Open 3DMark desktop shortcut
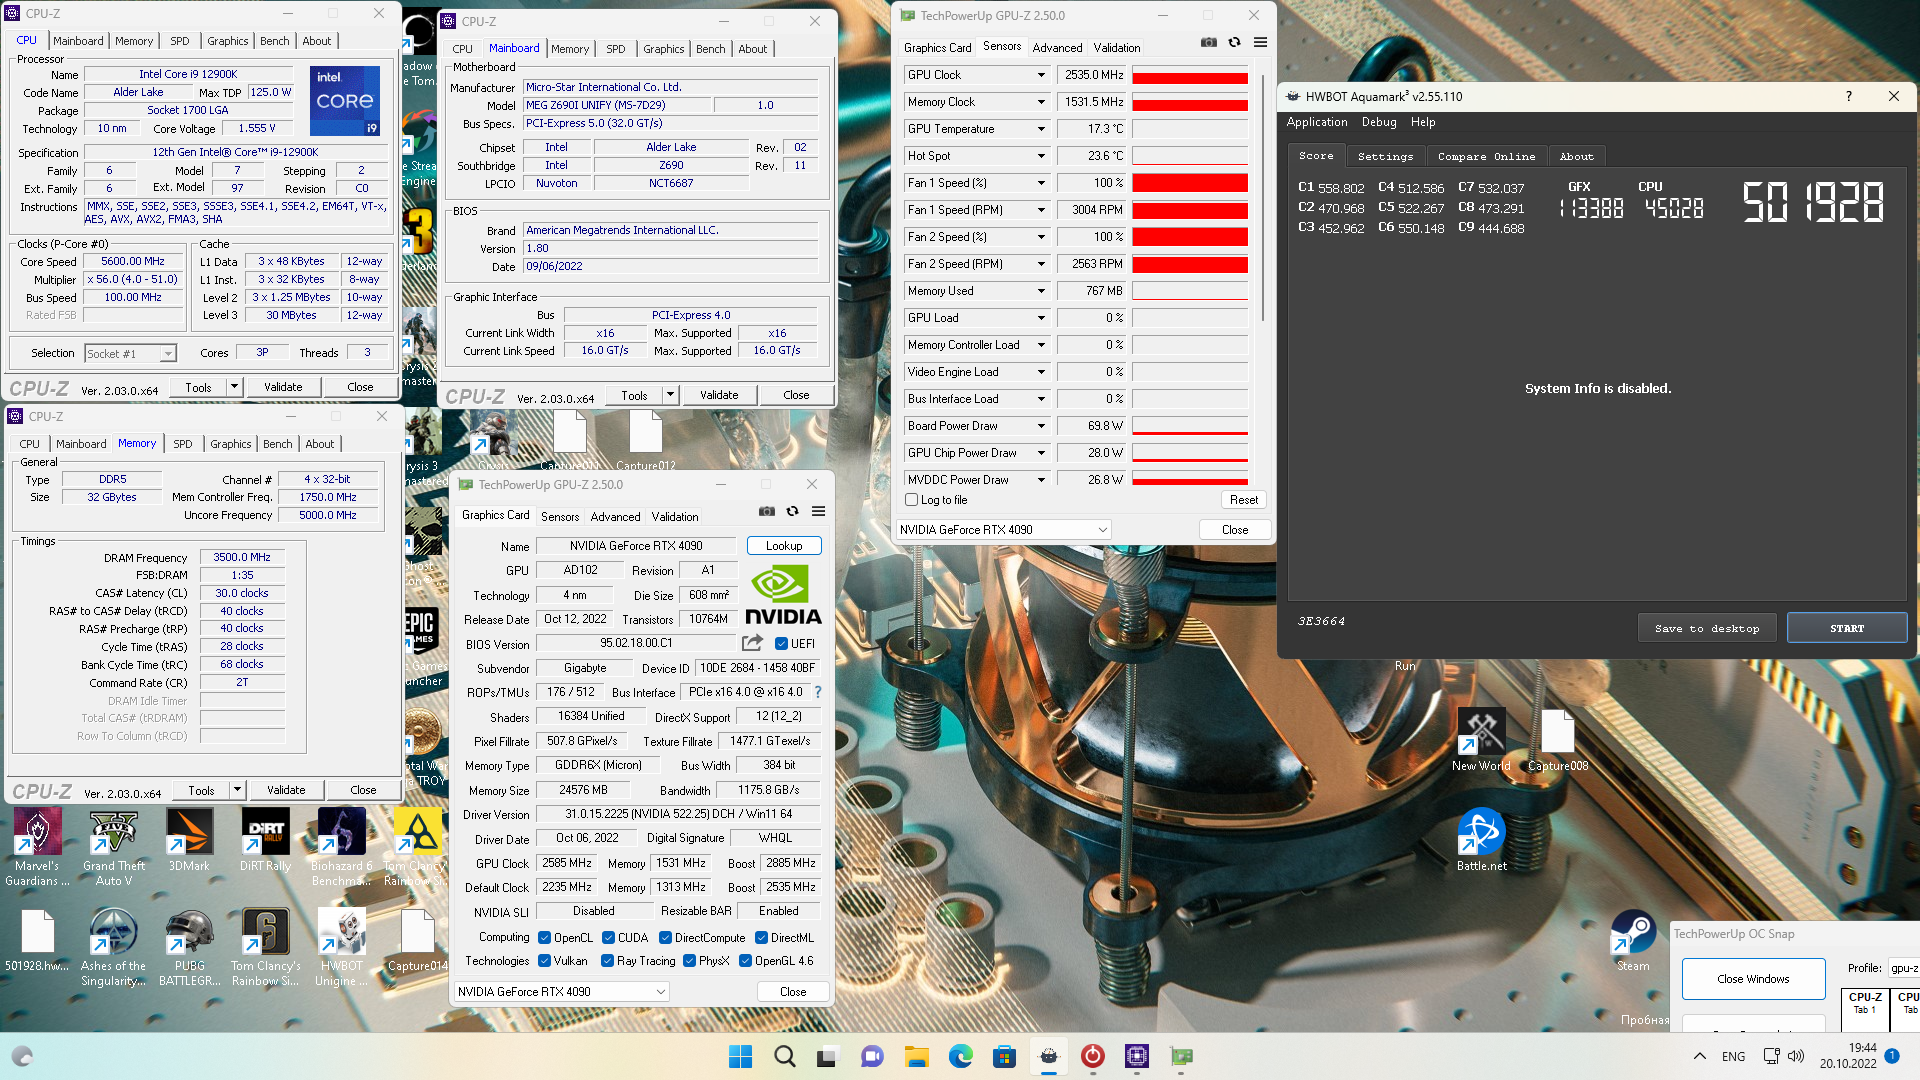This screenshot has width=1920, height=1080. pyautogui.click(x=189, y=840)
